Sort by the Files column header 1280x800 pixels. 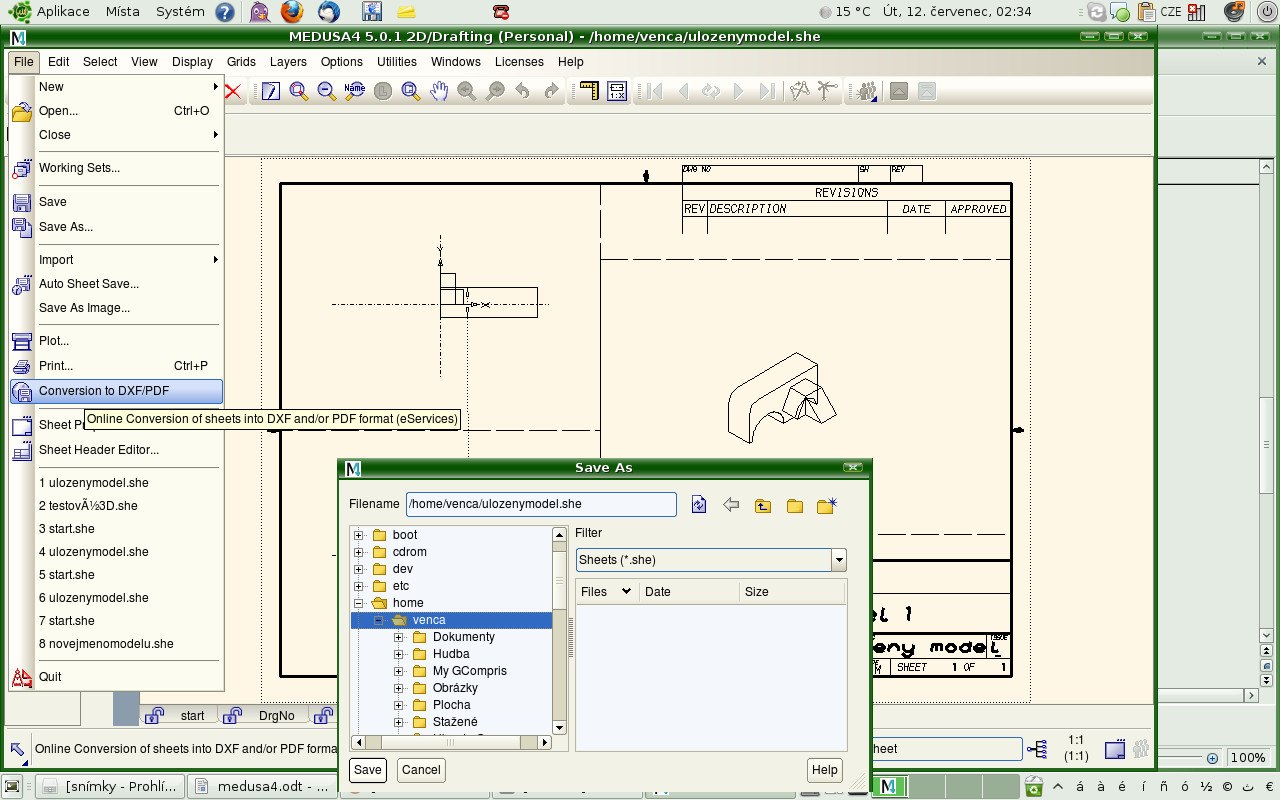pyautogui.click(x=608, y=592)
